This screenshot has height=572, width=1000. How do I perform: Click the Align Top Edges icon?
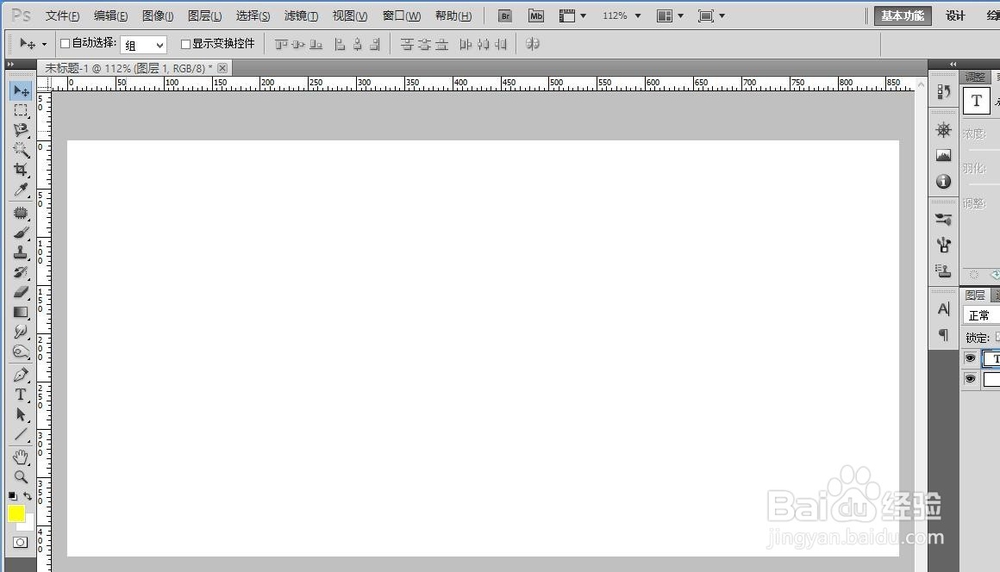[x=281, y=44]
